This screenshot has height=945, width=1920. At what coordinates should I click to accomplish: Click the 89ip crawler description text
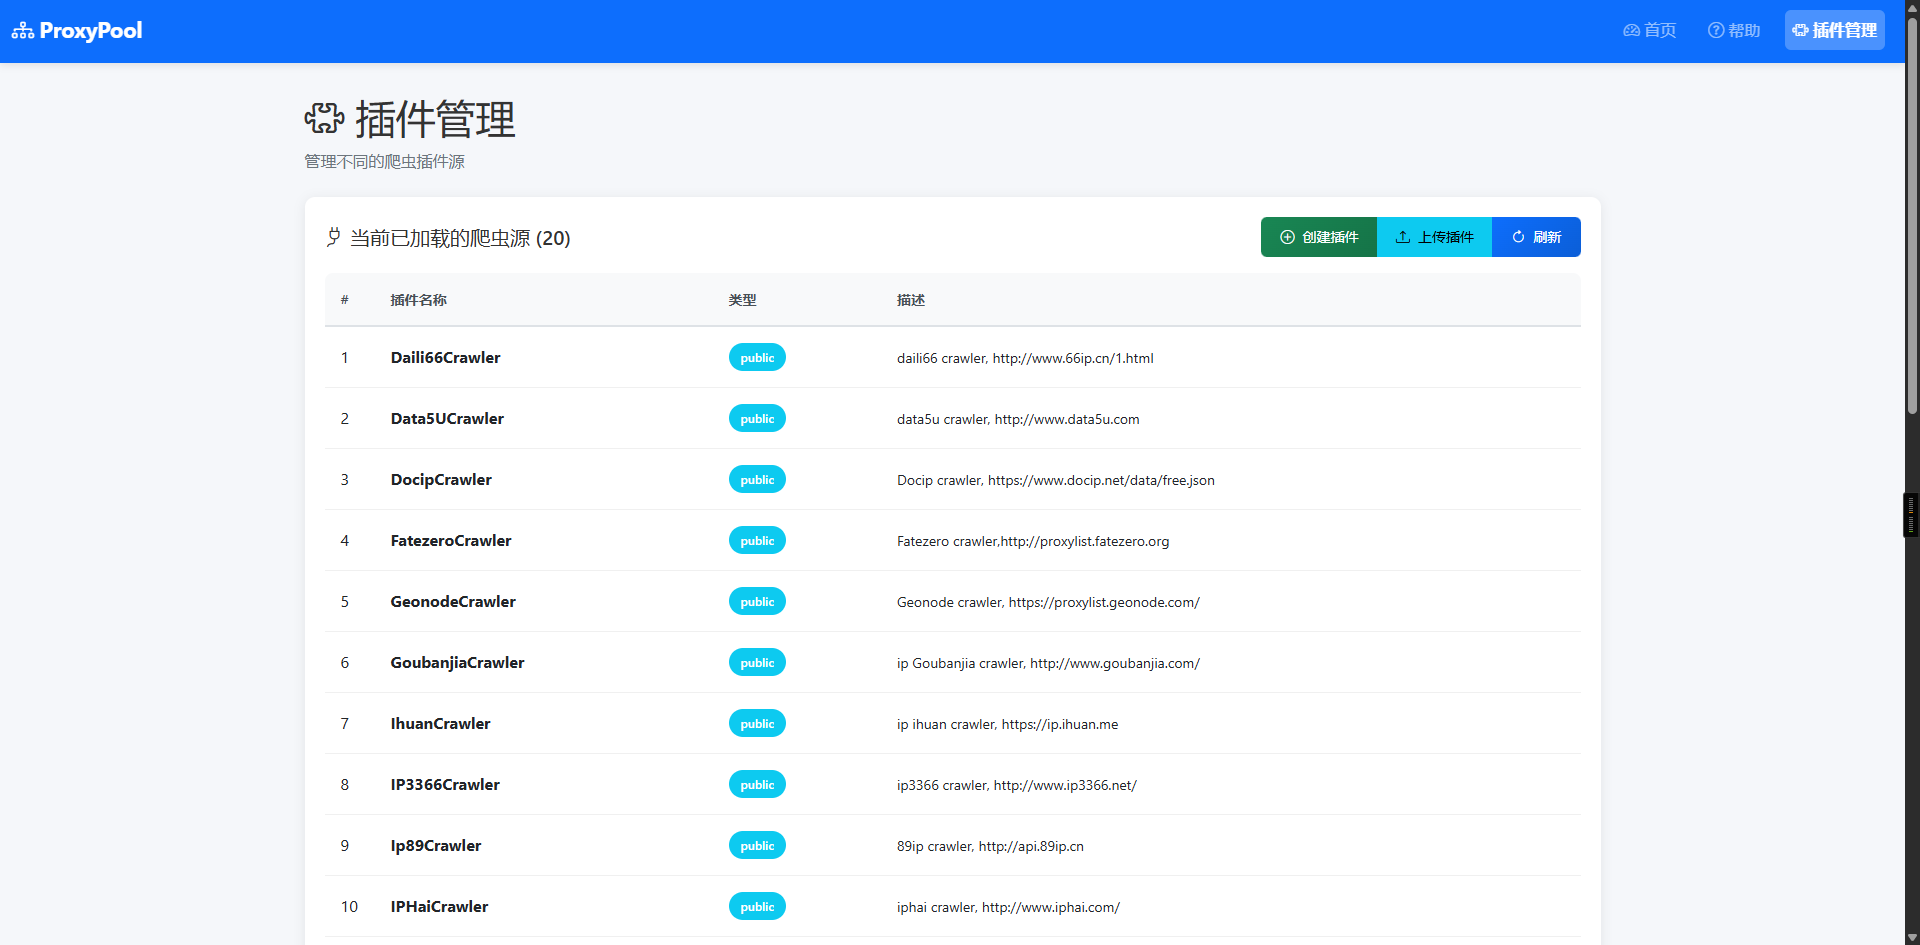[x=990, y=846]
